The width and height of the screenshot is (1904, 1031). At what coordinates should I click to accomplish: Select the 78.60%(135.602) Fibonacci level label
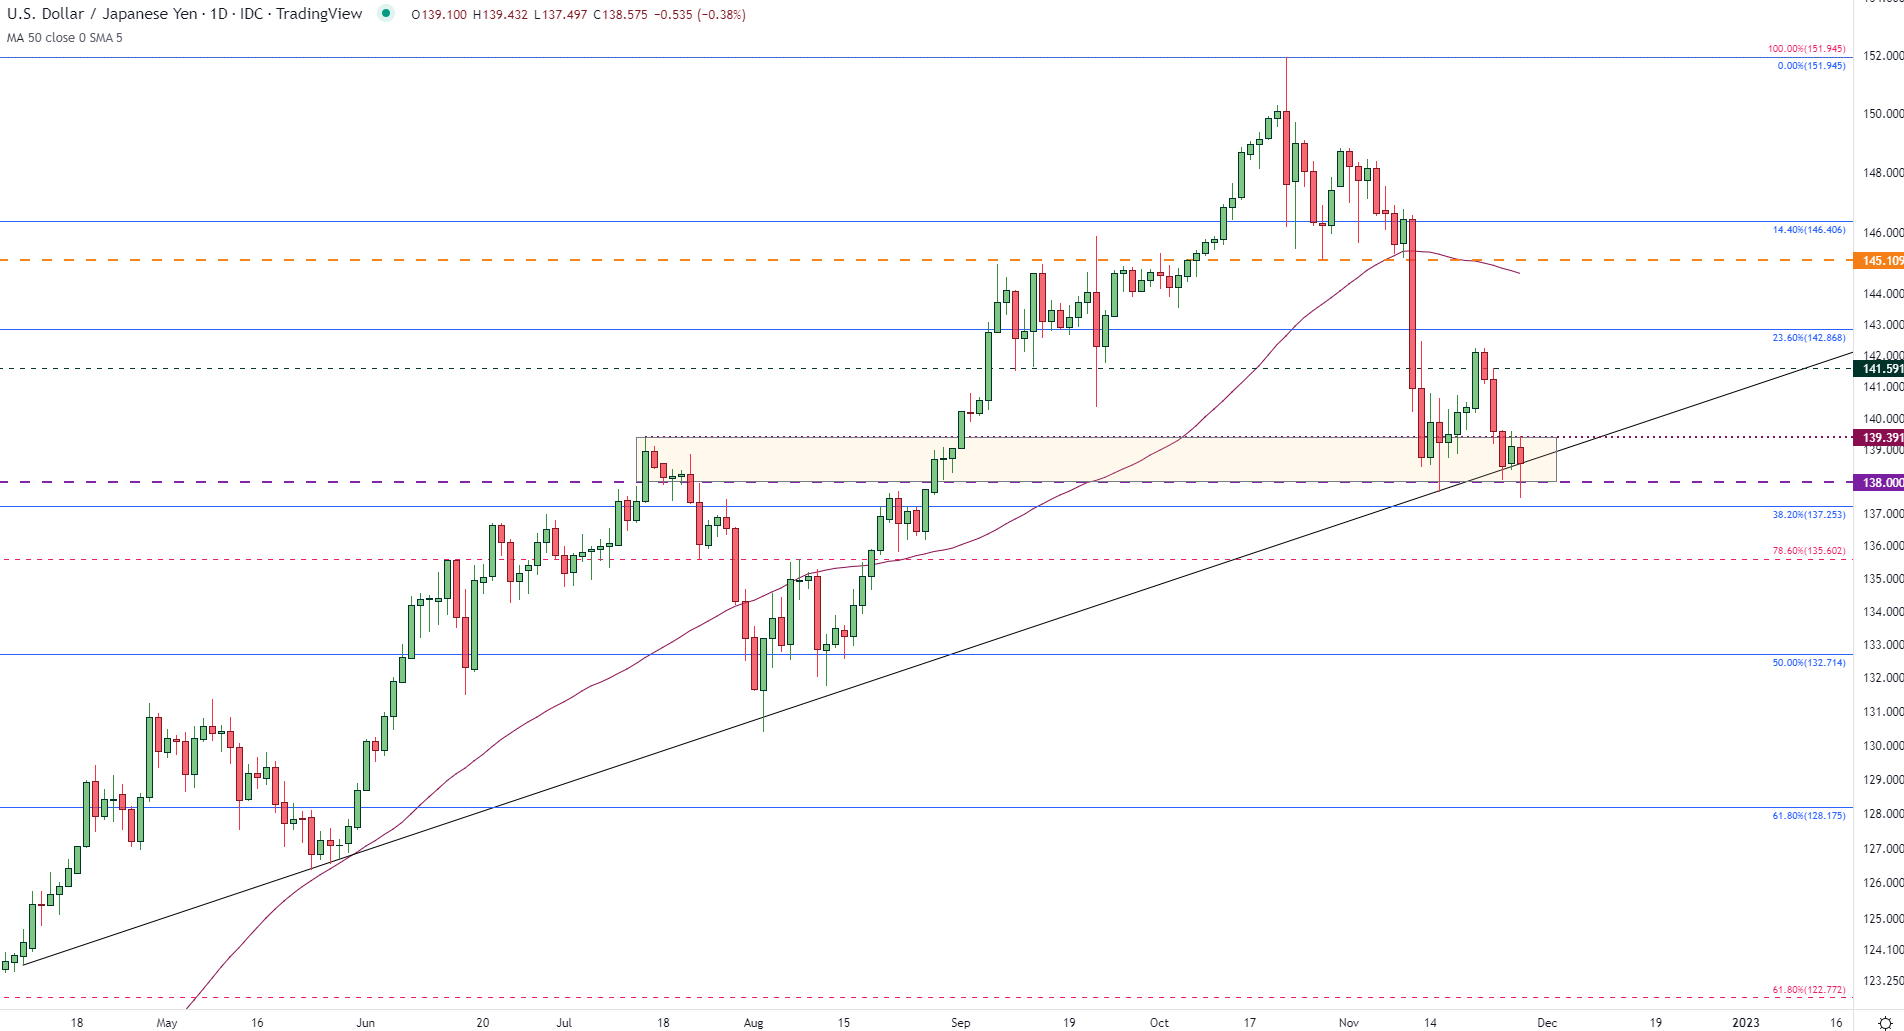(1809, 551)
